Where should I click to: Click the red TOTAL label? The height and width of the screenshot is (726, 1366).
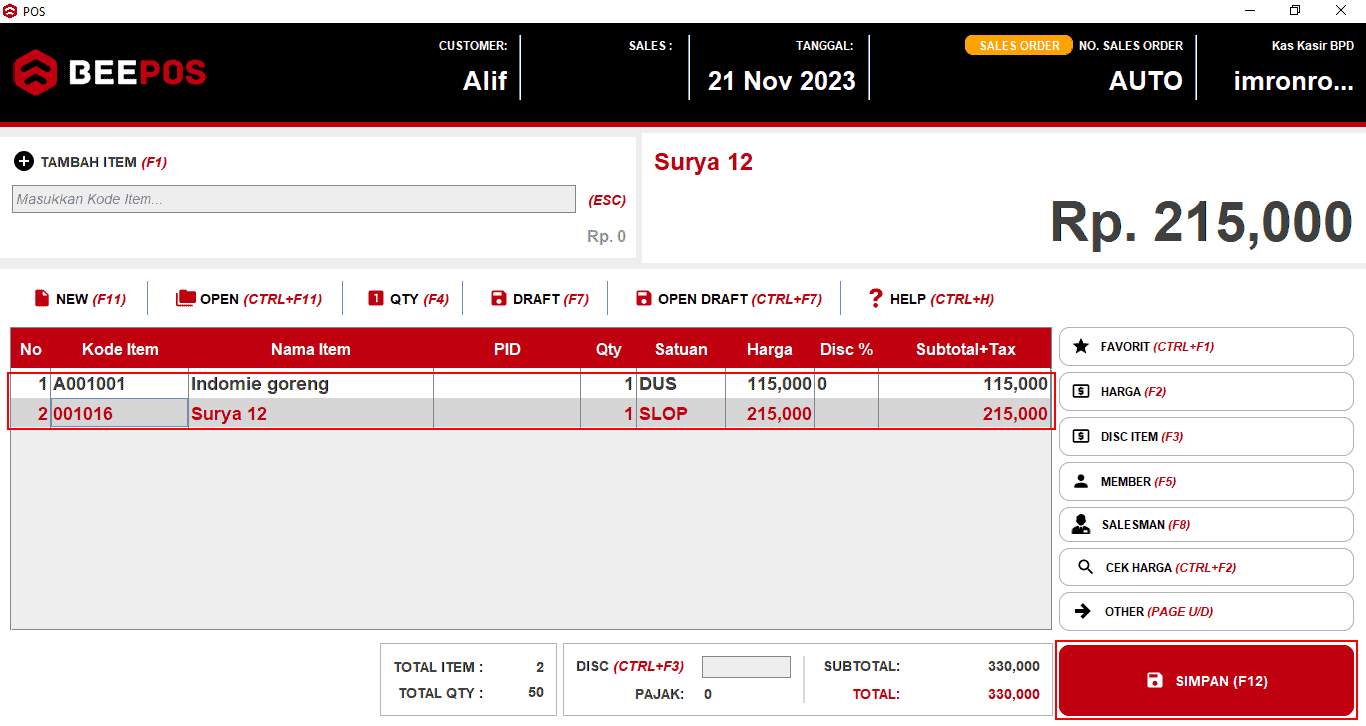(x=876, y=694)
